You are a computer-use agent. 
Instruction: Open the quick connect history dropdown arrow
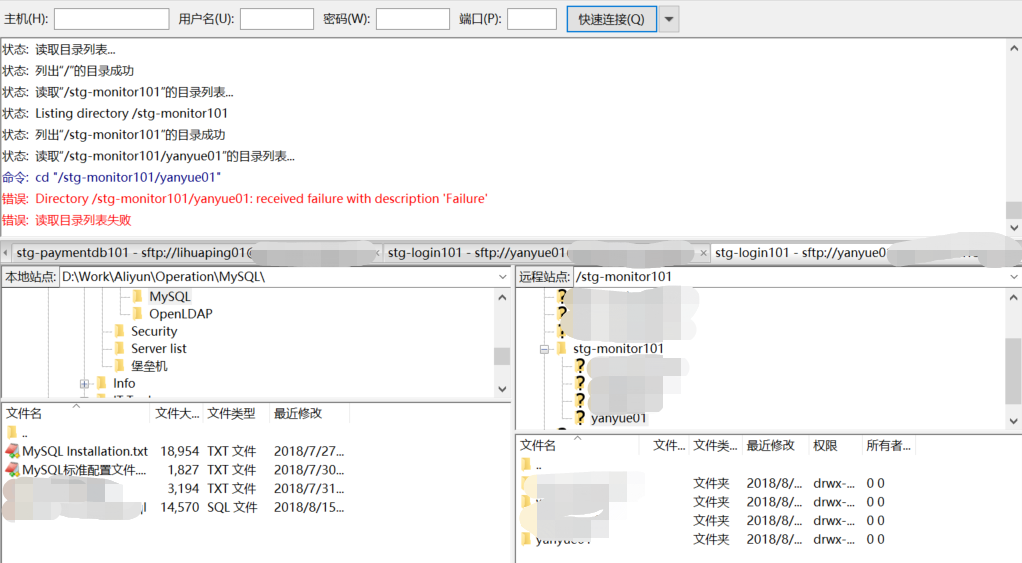point(669,19)
